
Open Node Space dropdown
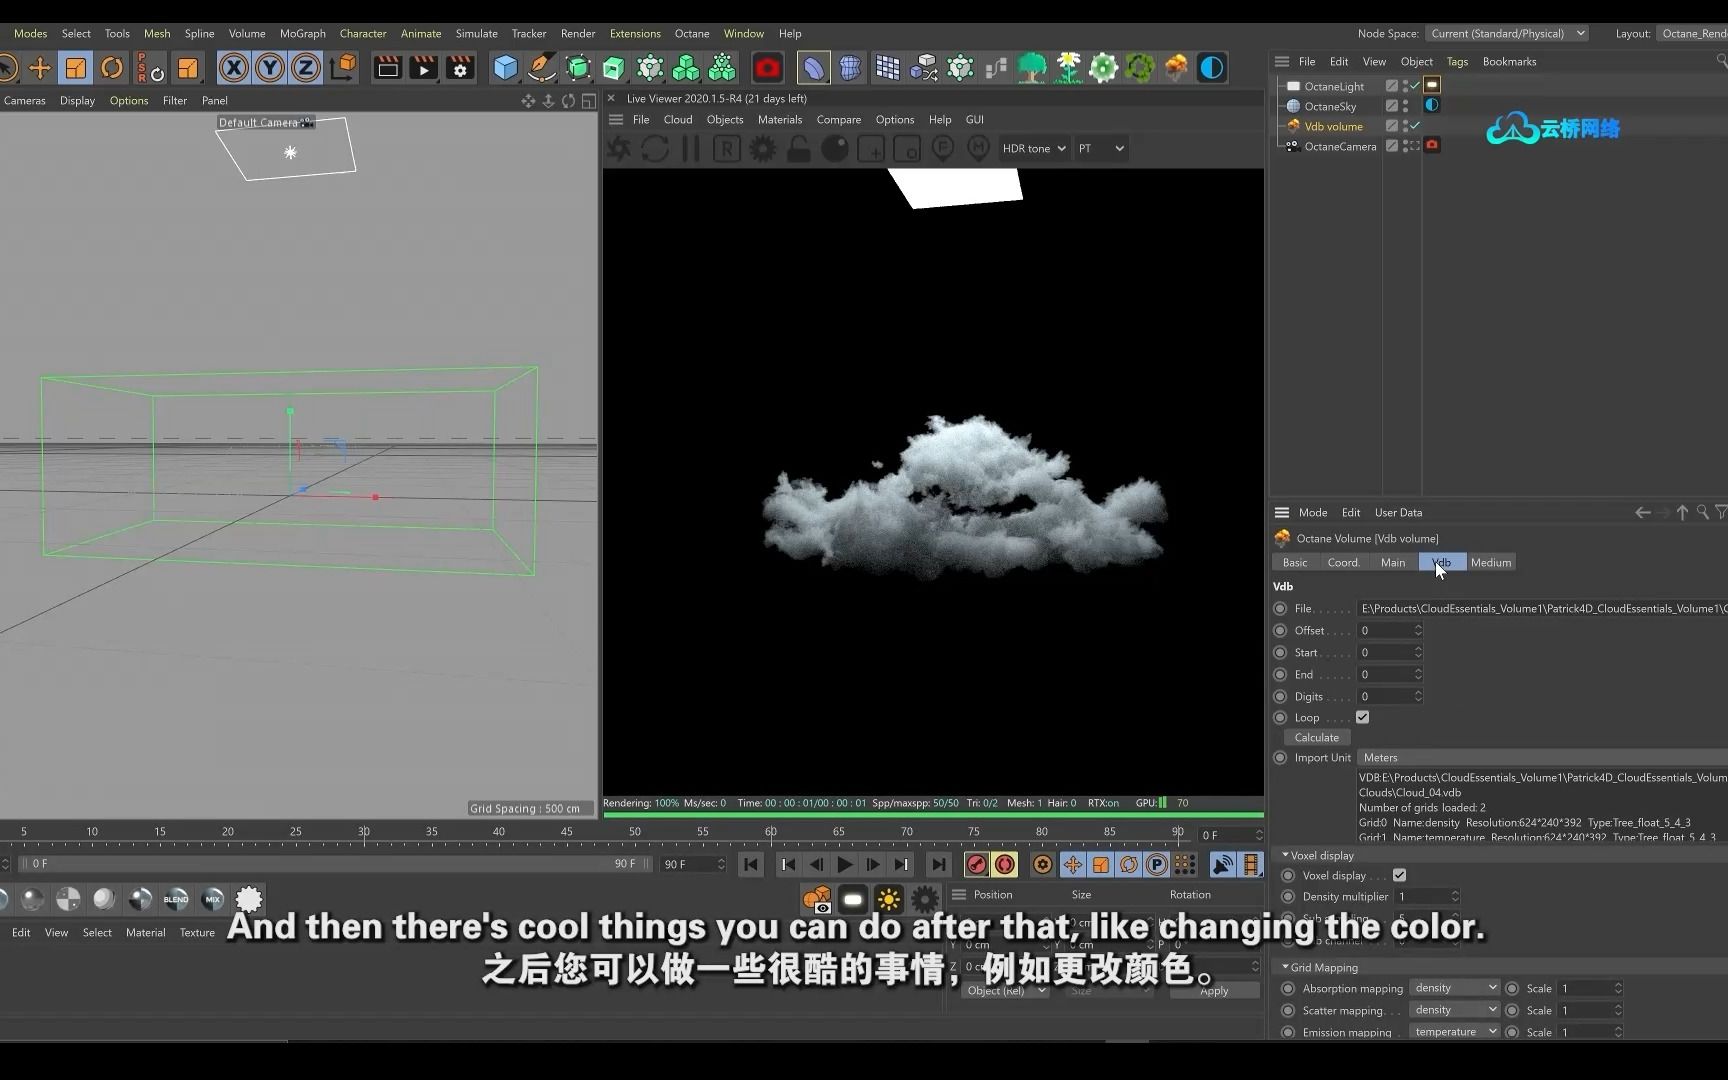[x=1506, y=34]
